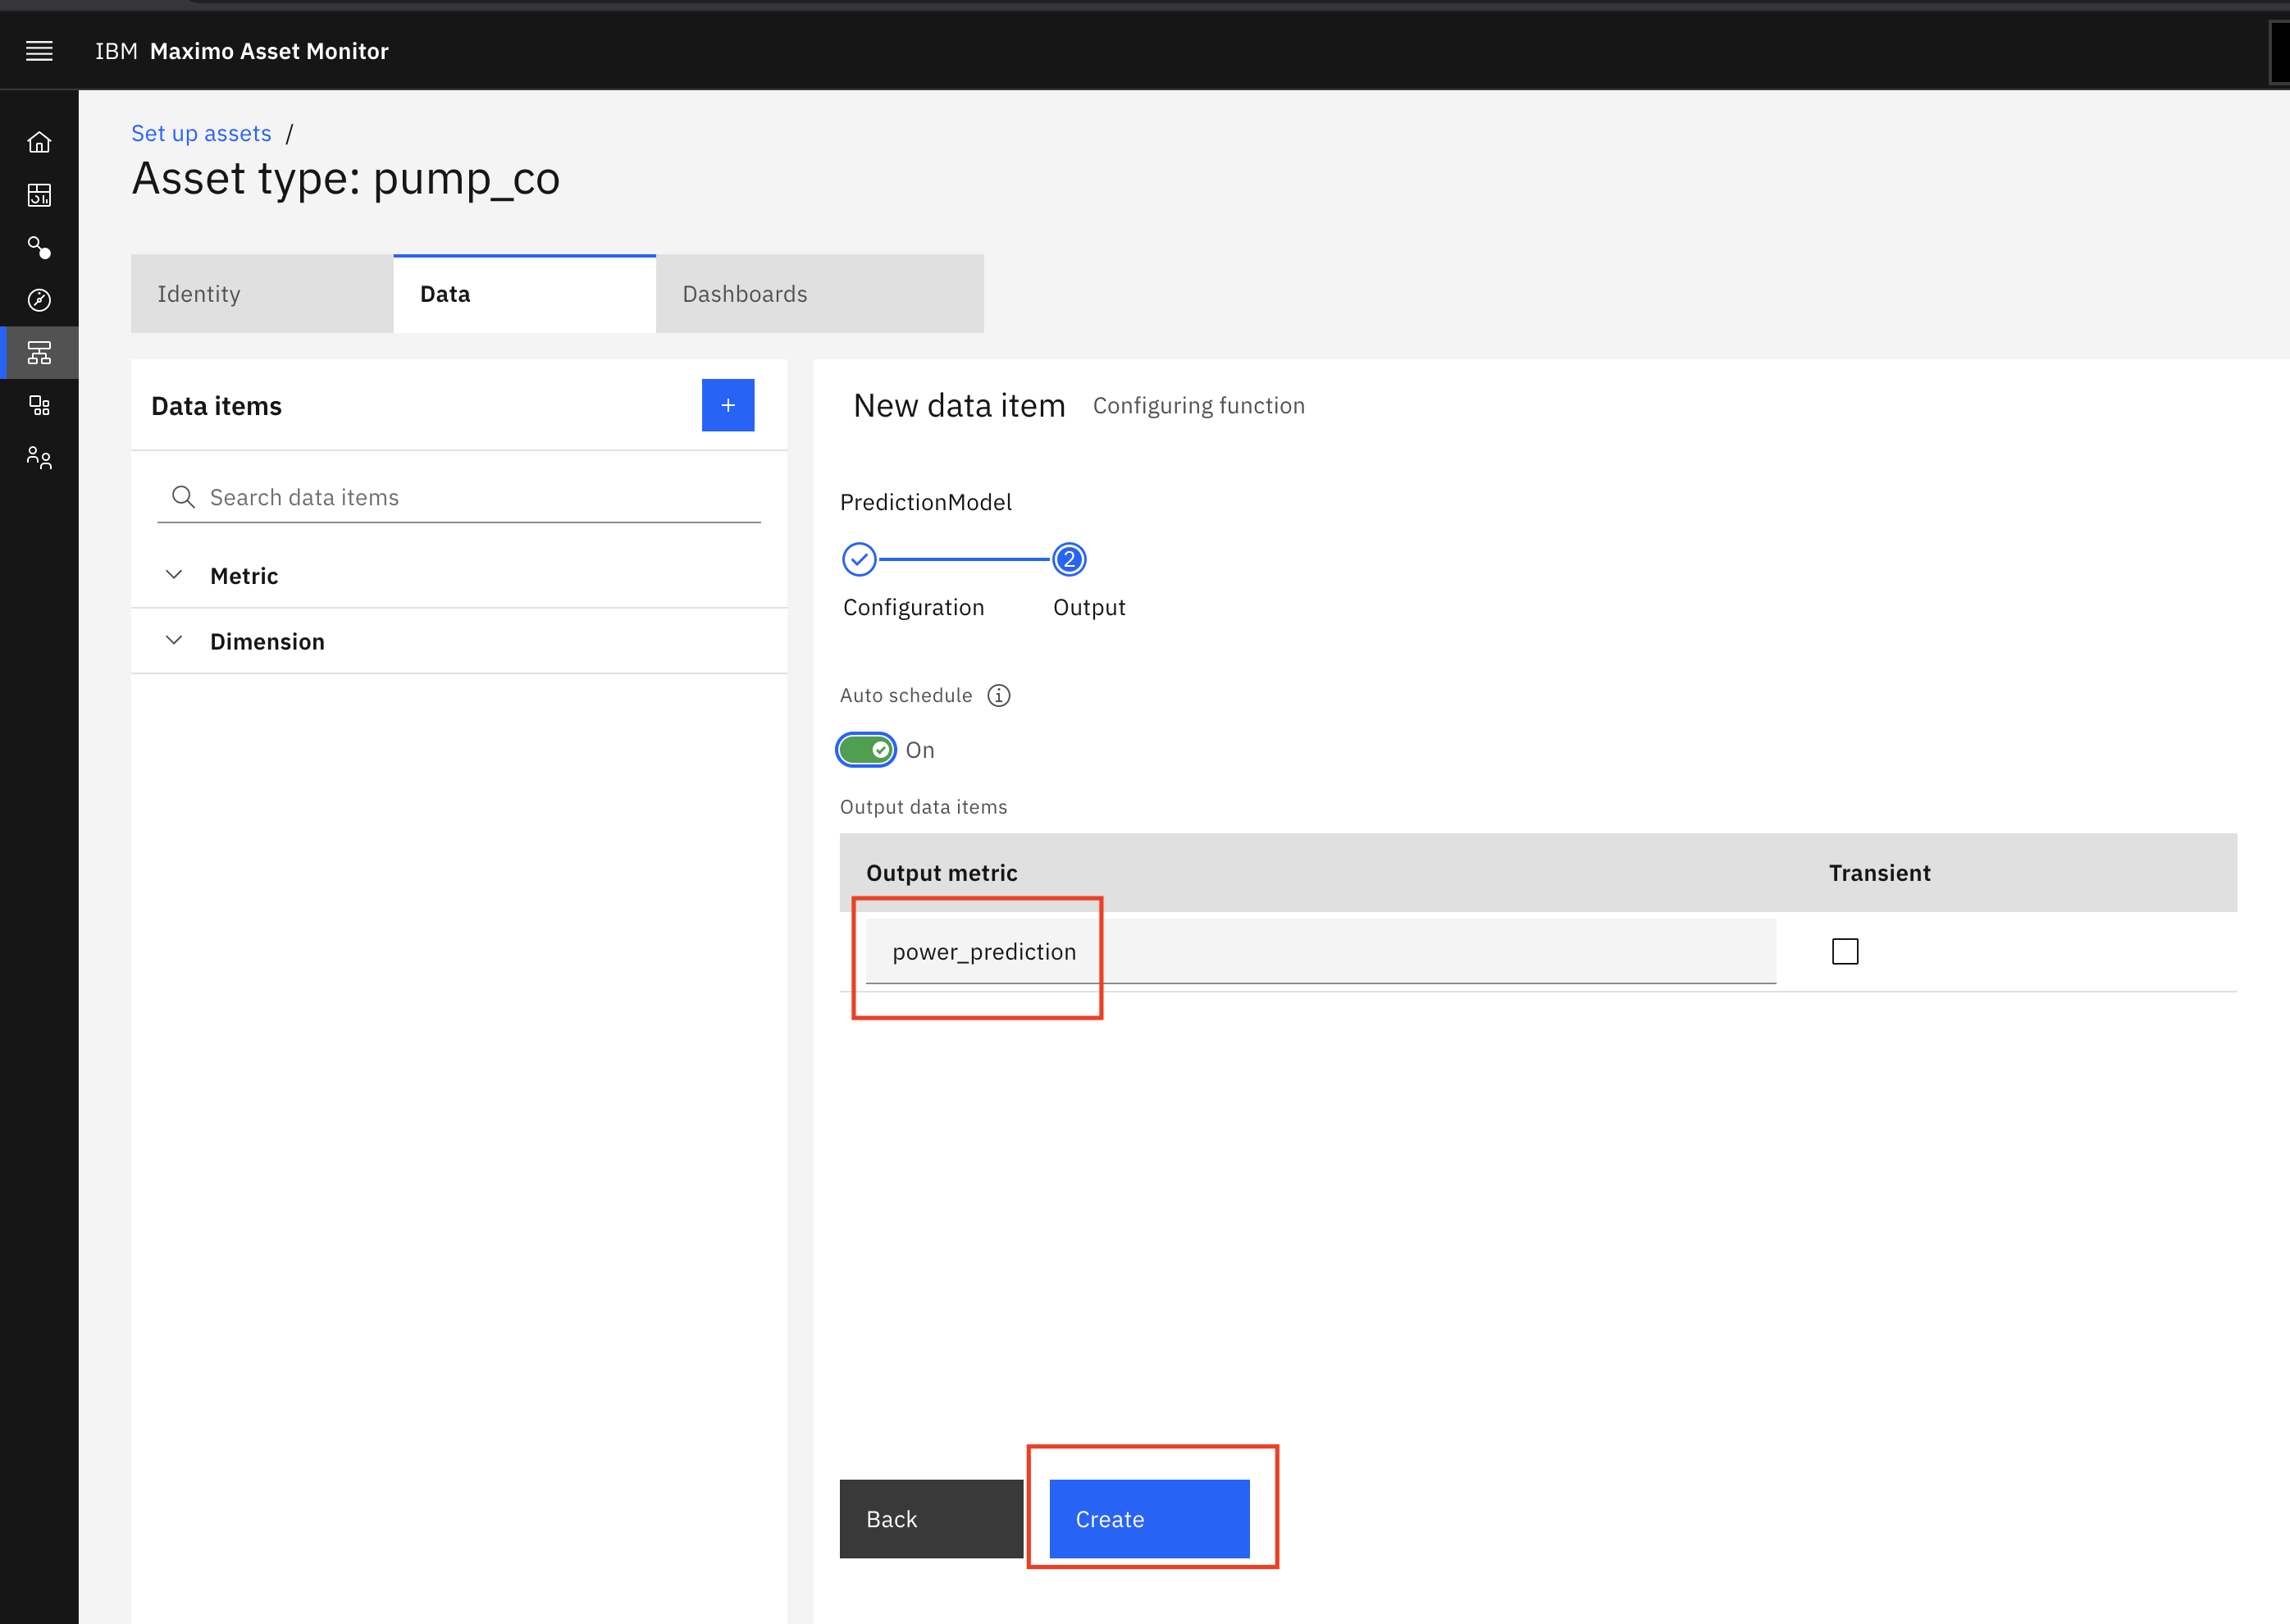Click the Output step label
The width and height of the screenshot is (2290, 1624).
click(1089, 607)
